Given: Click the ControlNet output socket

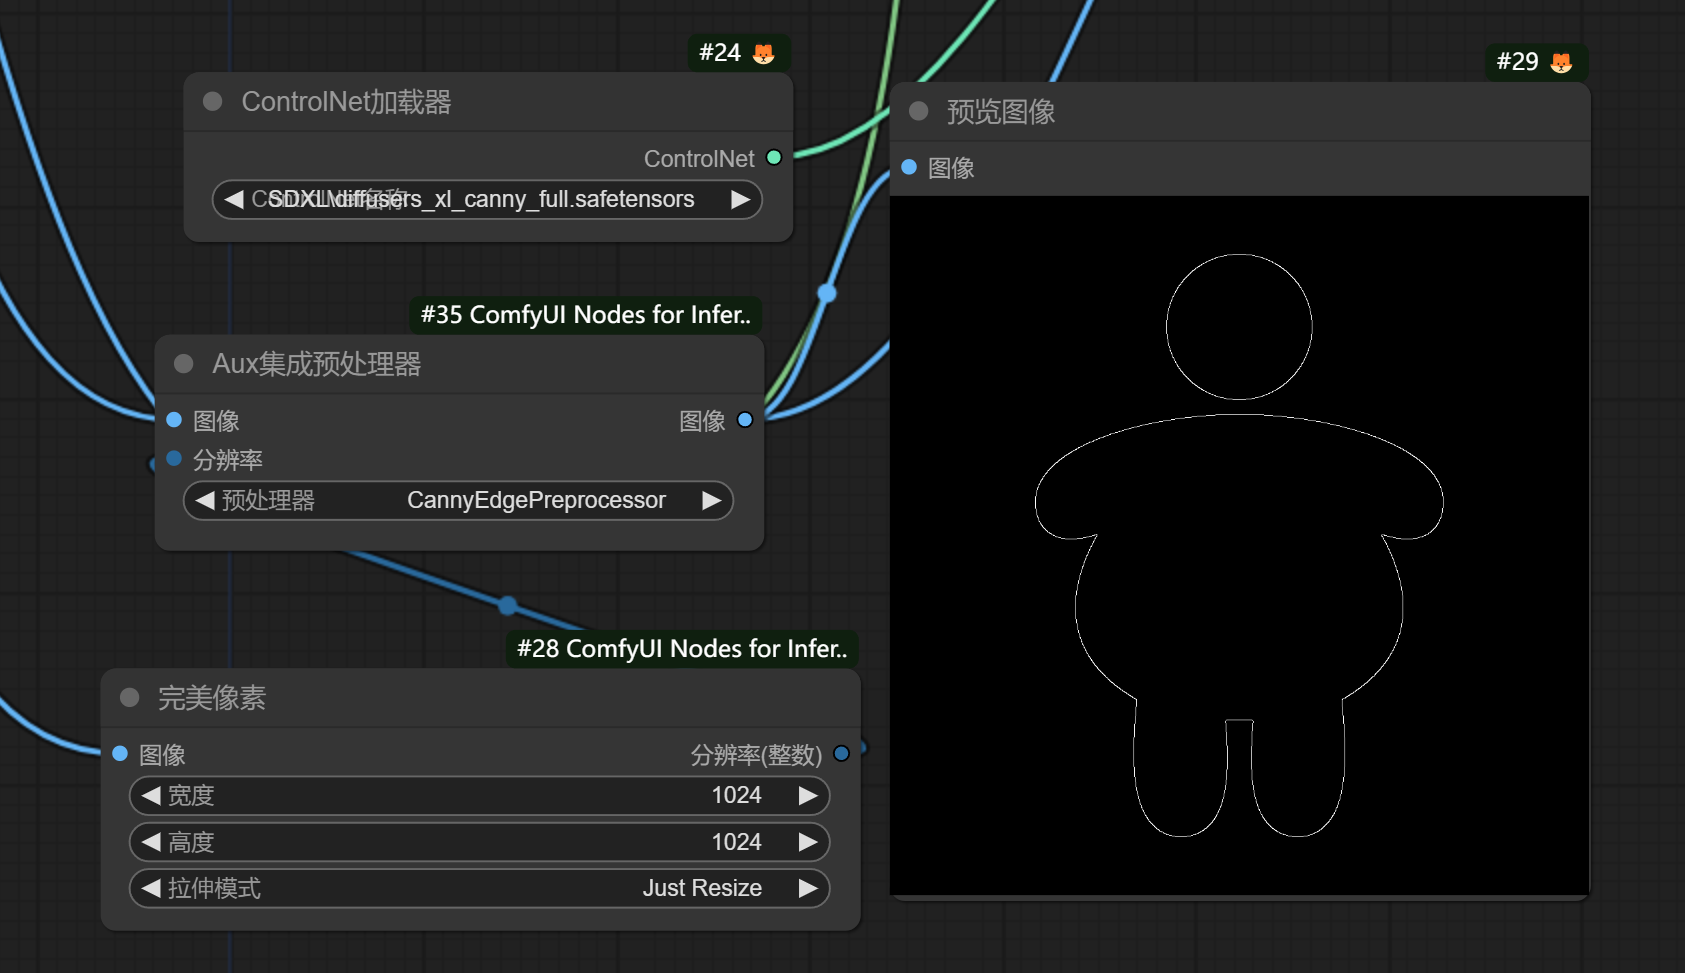Looking at the screenshot, I should [773, 157].
